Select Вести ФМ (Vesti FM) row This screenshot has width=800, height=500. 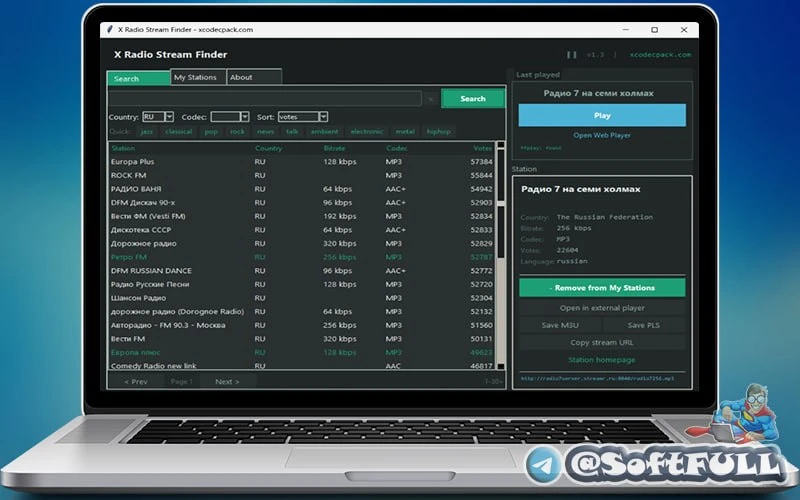(302, 216)
